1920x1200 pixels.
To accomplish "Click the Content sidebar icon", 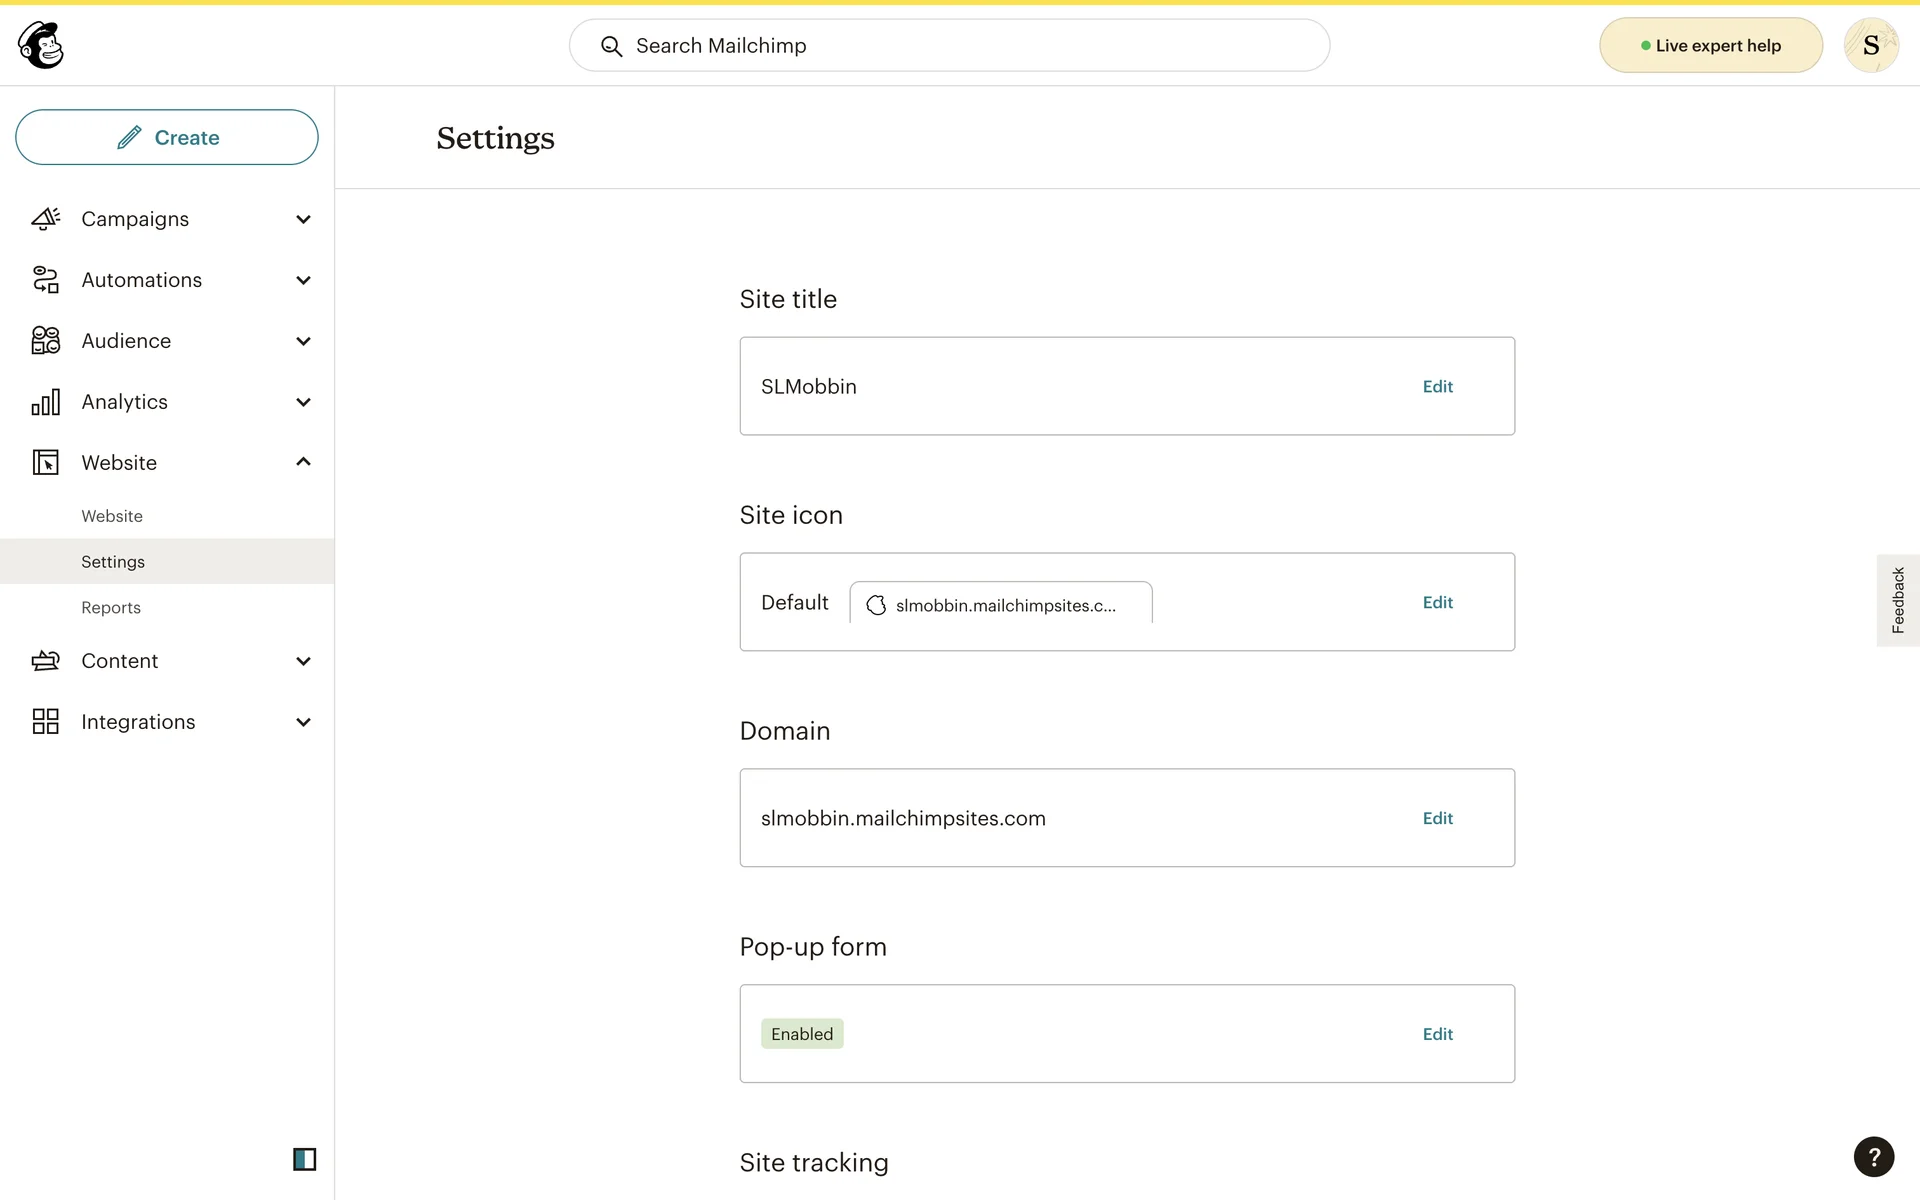I will click(46, 661).
